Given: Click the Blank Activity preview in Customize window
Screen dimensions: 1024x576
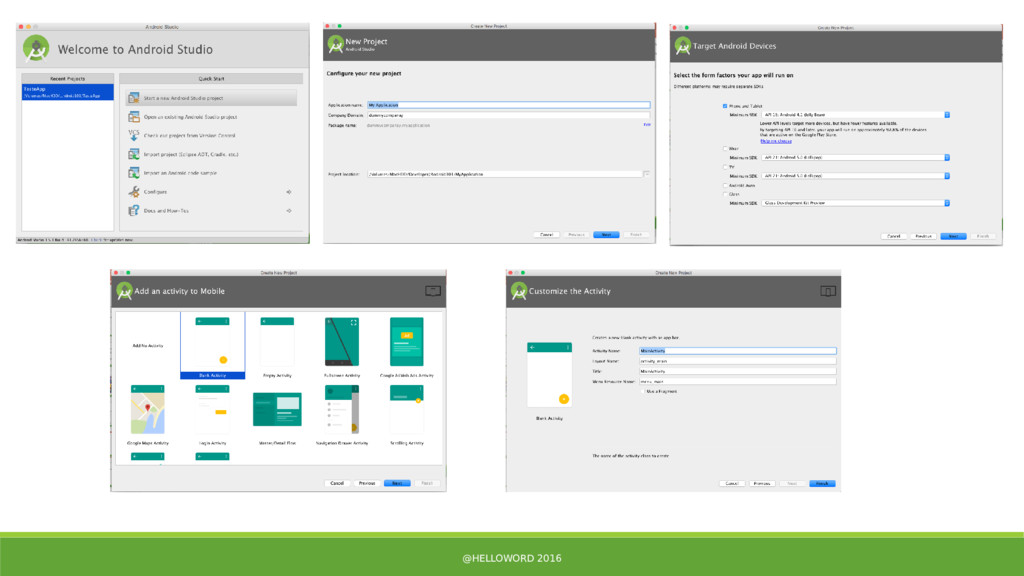Looking at the screenshot, I should [x=549, y=375].
